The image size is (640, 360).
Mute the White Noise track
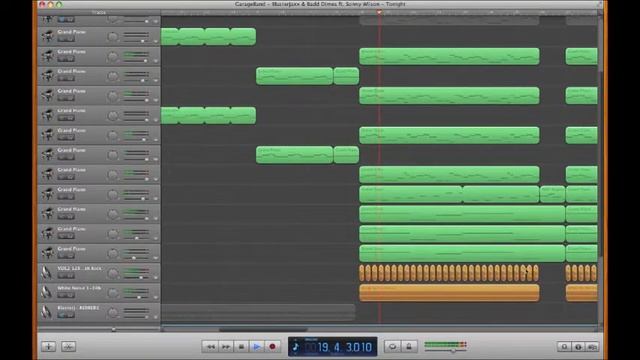pos(62,296)
